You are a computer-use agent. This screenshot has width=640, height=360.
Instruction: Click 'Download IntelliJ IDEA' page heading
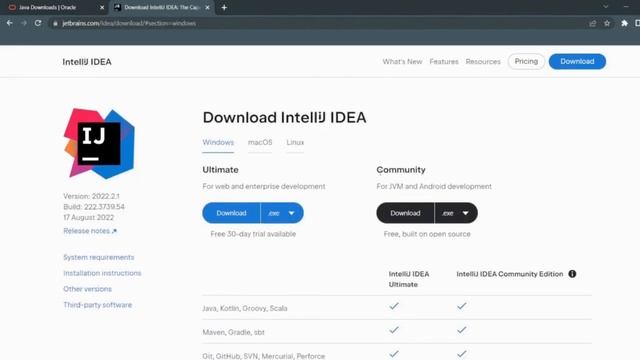pos(284,118)
